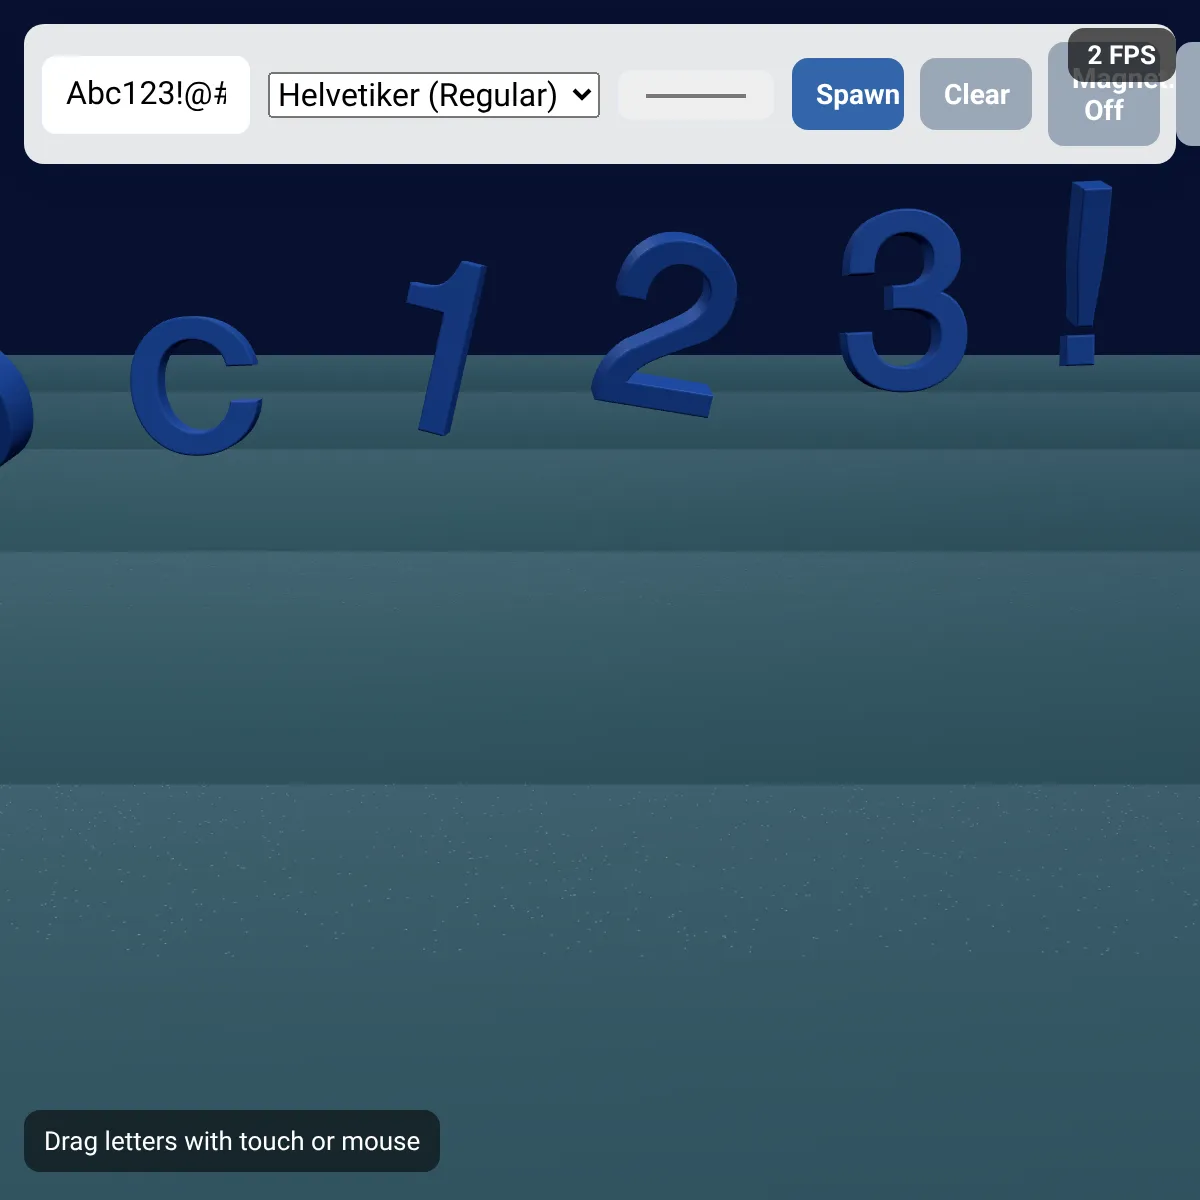Click the "Drag letters with touch or mouse" hint
The image size is (1200, 1200).
232,1141
